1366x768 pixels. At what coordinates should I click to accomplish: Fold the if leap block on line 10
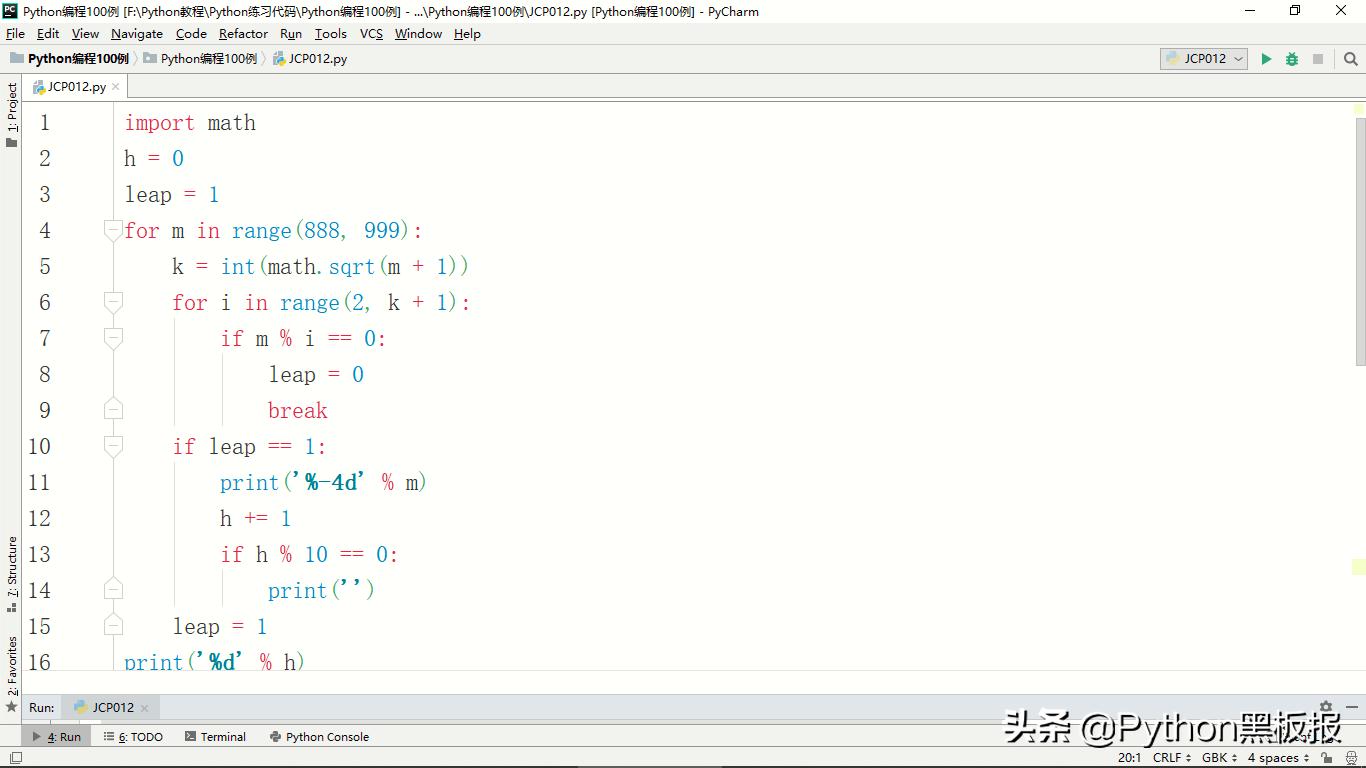tap(113, 447)
